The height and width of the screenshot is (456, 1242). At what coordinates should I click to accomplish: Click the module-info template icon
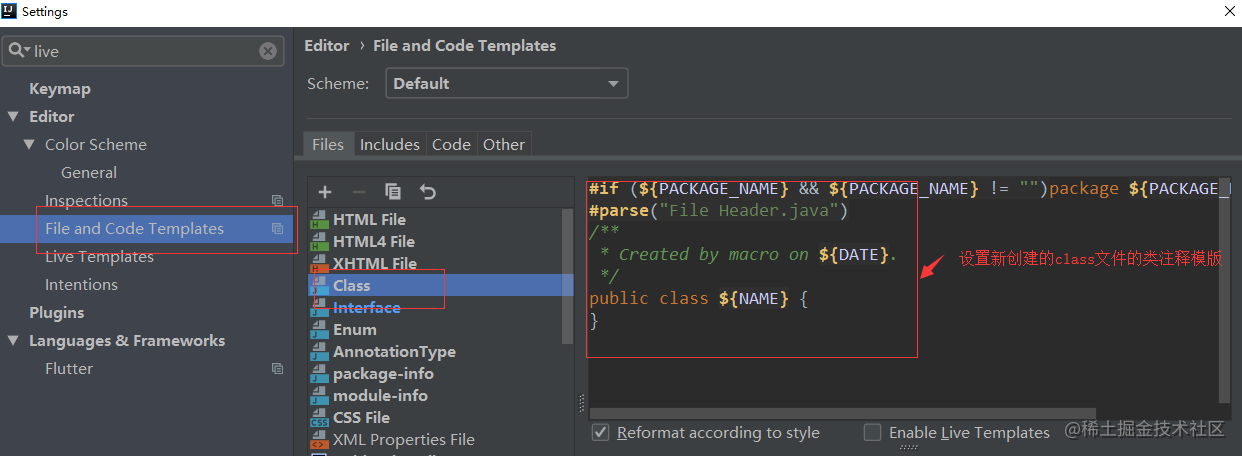point(320,396)
